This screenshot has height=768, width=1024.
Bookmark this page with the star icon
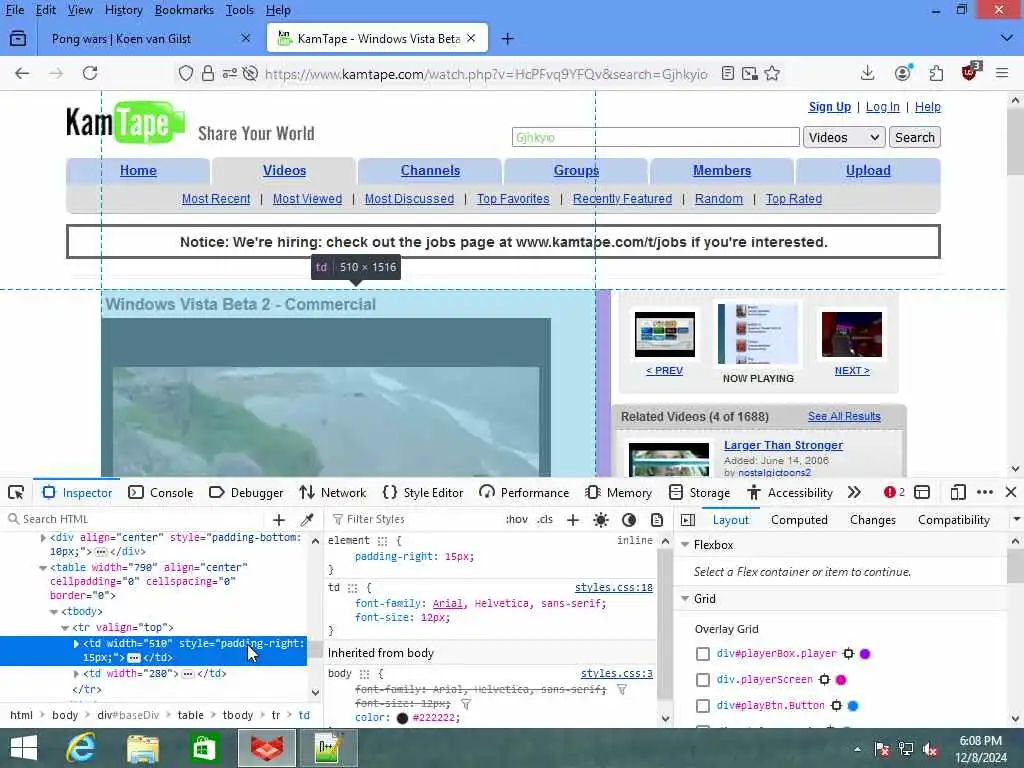pos(773,73)
